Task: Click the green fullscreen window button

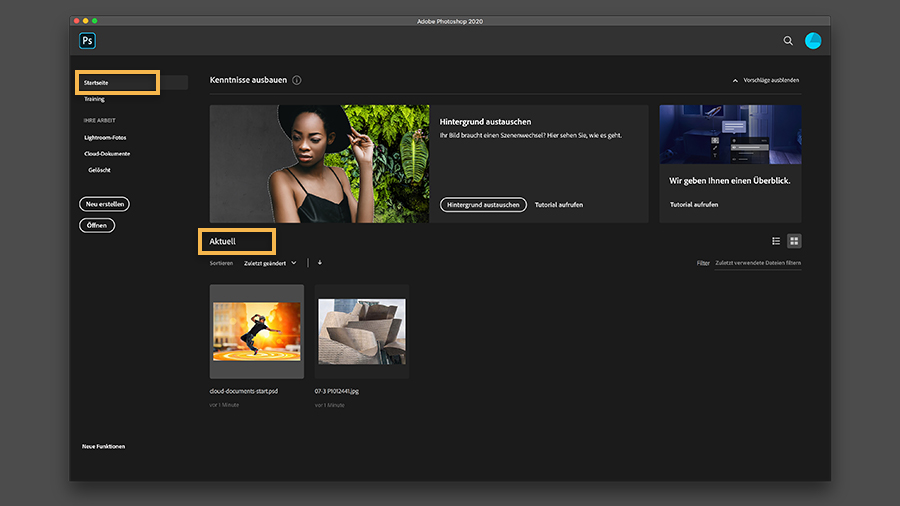Action: 95,21
